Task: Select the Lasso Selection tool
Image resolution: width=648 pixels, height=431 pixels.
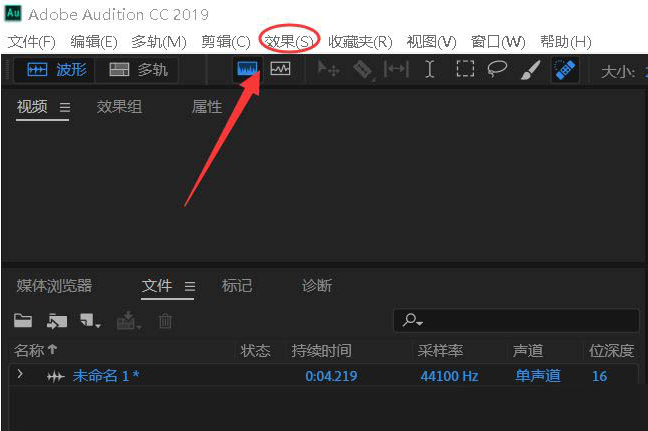Action: [x=497, y=69]
